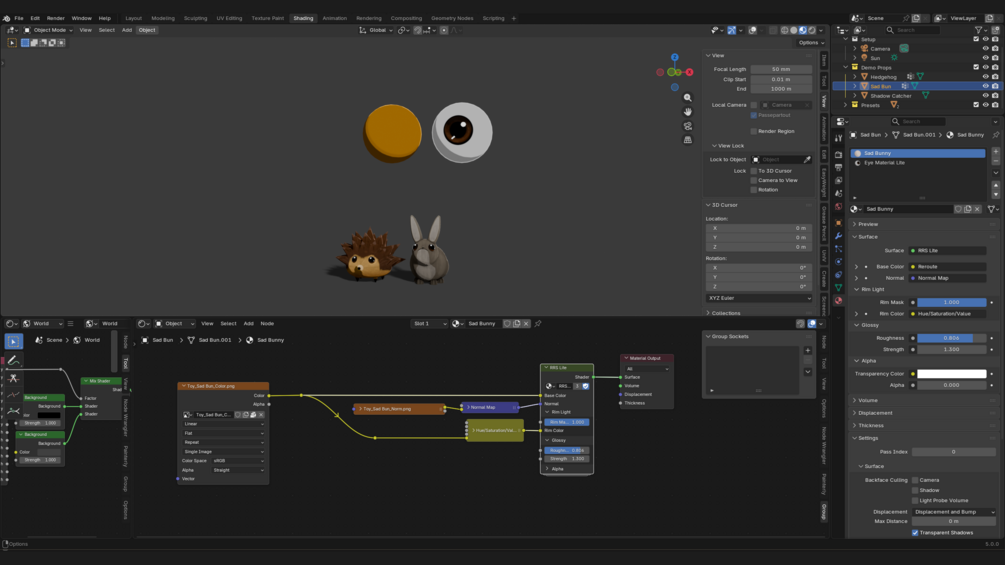Screen dimensions: 1005x565
Task: Select material preview viewport shading
Action: tap(802, 30)
